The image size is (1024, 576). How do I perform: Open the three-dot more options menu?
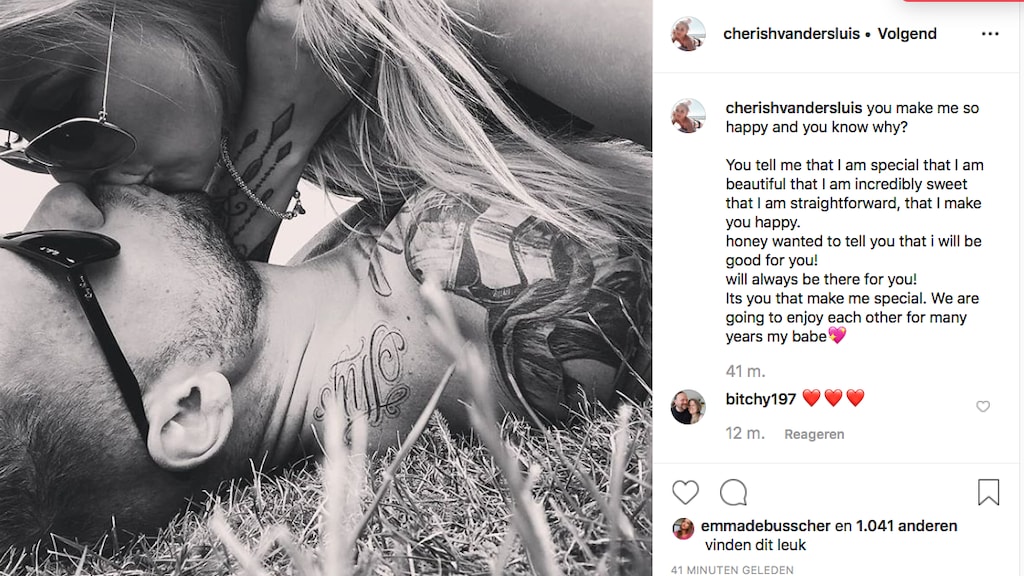click(990, 34)
